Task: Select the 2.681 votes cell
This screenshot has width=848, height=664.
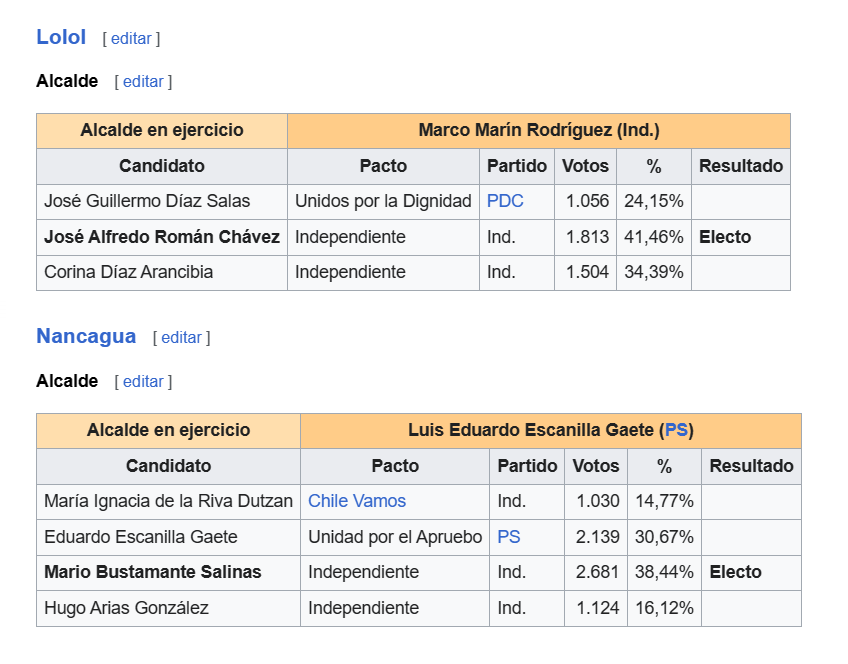Action: click(596, 573)
